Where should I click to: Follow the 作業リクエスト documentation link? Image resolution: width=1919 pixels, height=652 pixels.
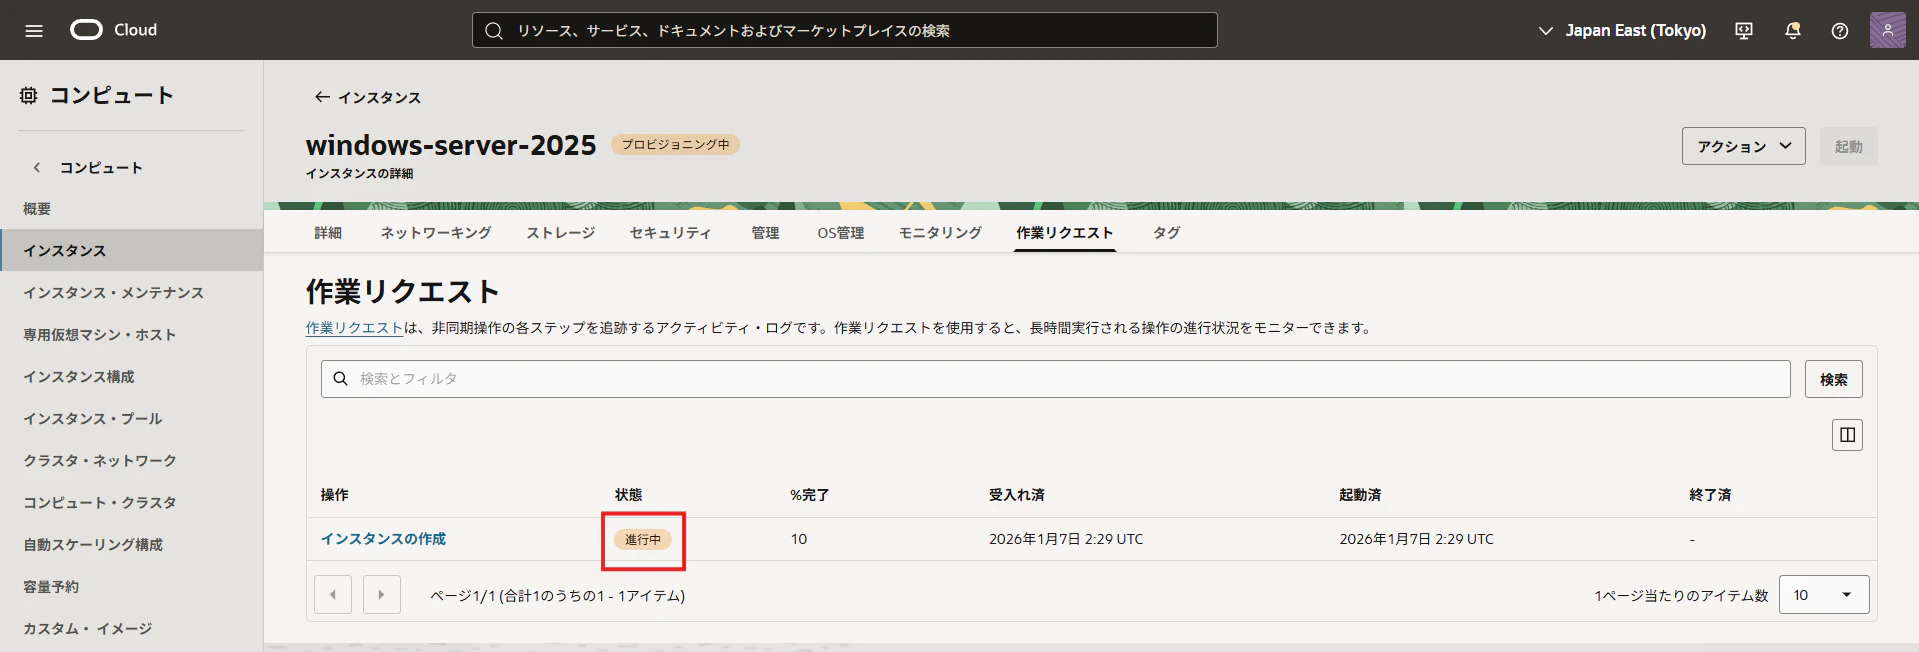click(354, 328)
